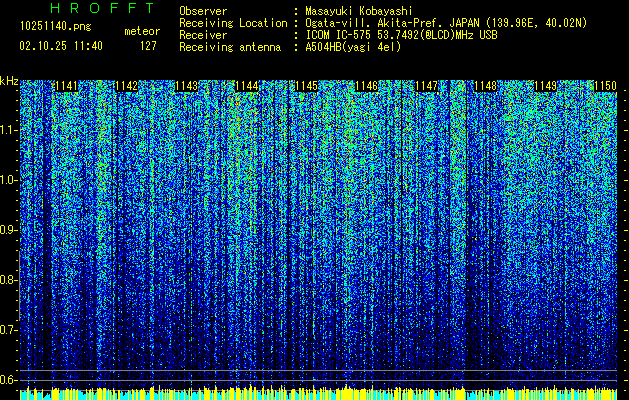
Task: Click the 0.9 frequency axis label
Action: tap(8, 230)
